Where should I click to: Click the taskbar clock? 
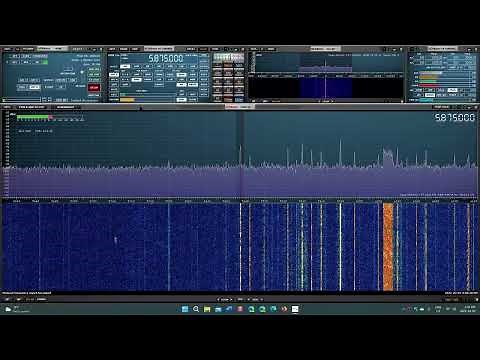point(469,309)
